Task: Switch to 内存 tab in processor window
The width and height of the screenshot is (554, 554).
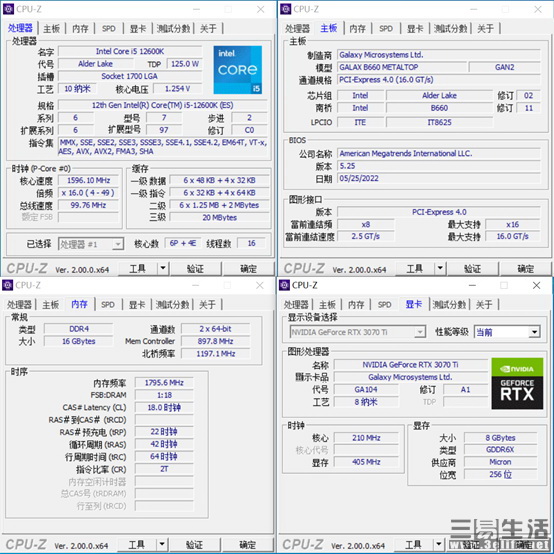Action: [80, 29]
